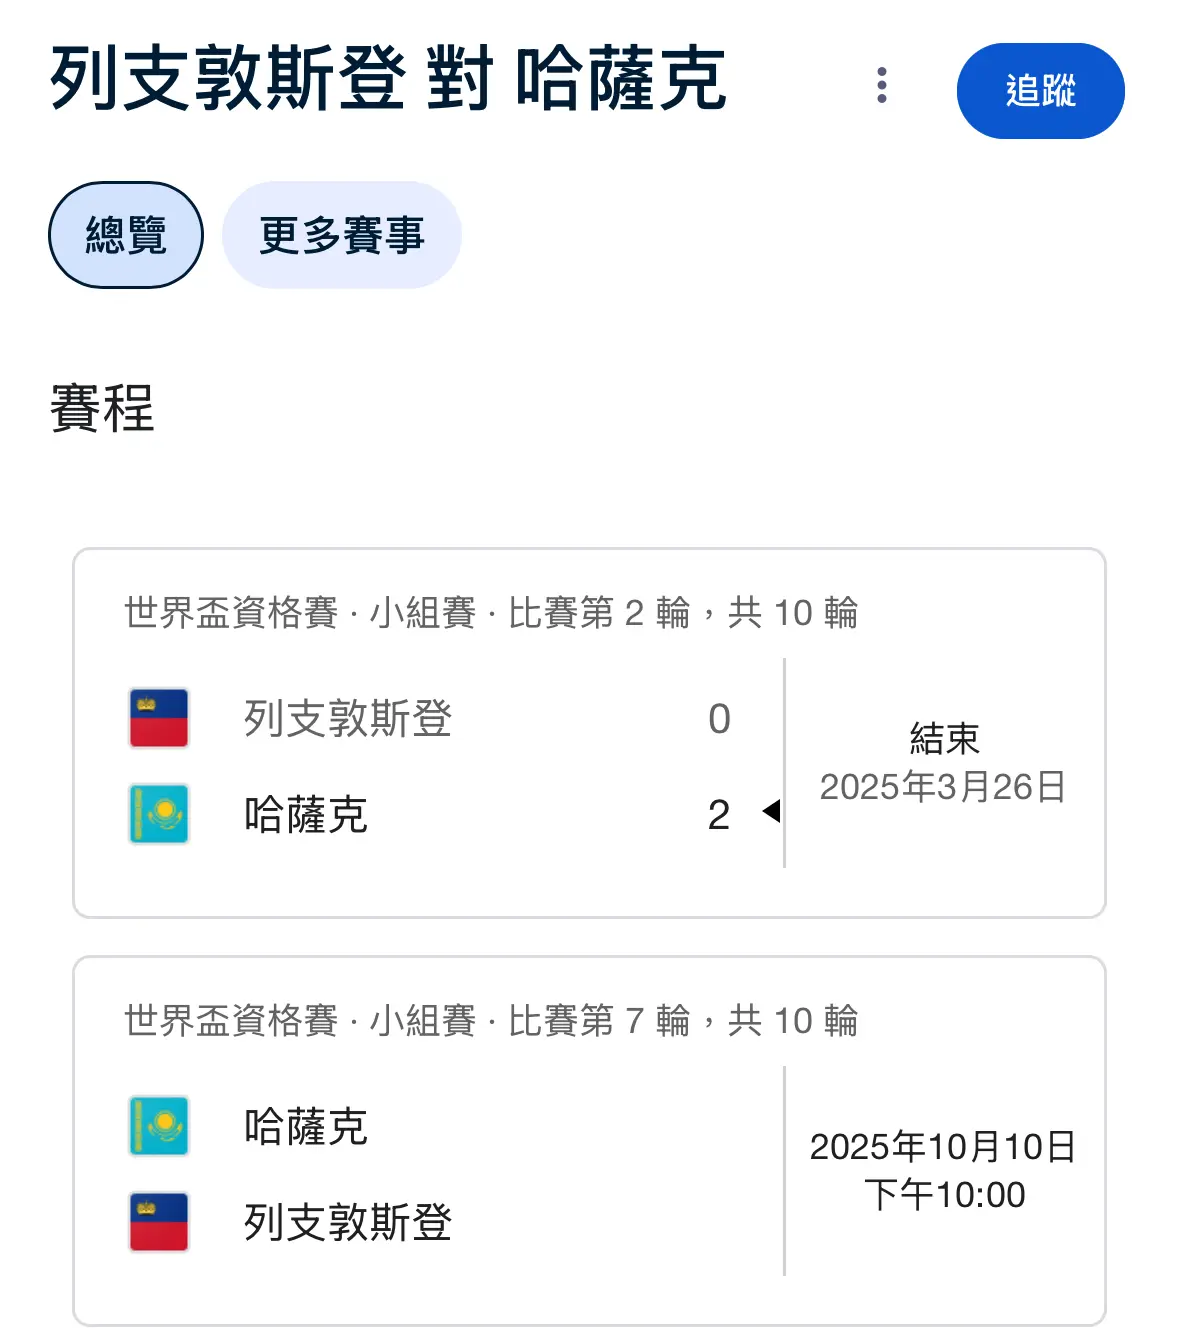Click Liechtenstein's score of 0
The width and height of the screenshot is (1179, 1336).
pos(719,719)
